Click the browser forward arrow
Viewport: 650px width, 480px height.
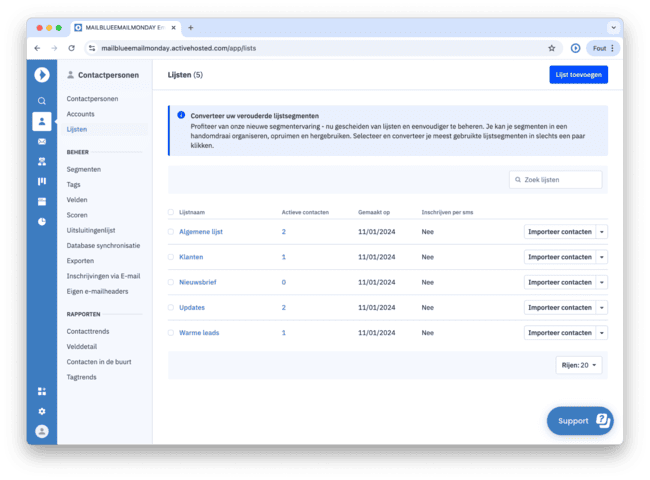[x=54, y=48]
